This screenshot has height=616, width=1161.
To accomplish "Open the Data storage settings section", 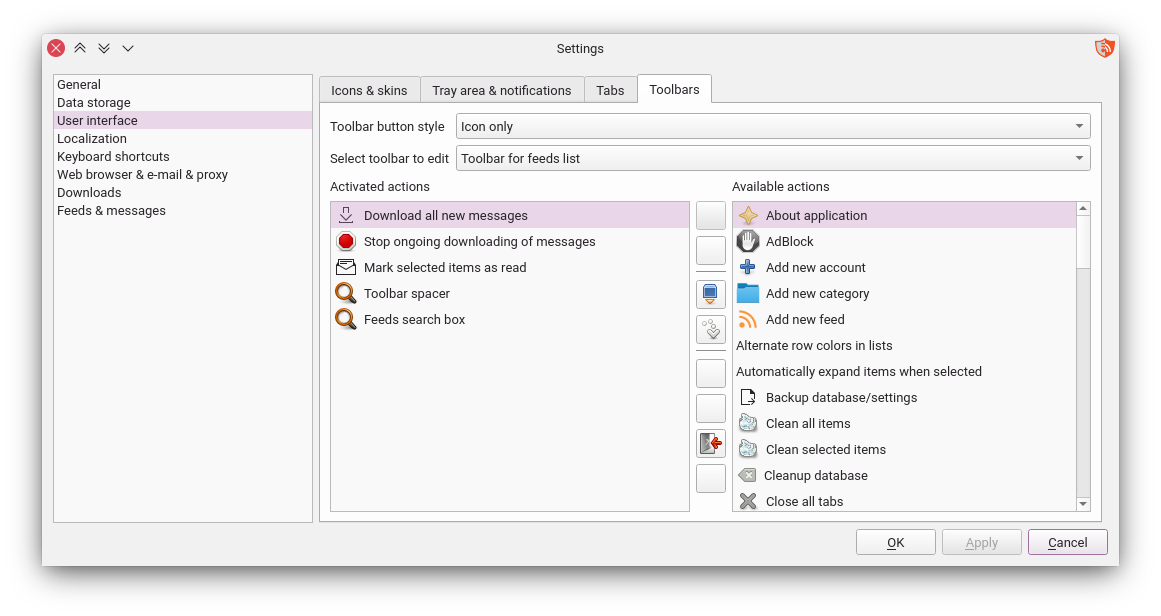I will (183, 102).
